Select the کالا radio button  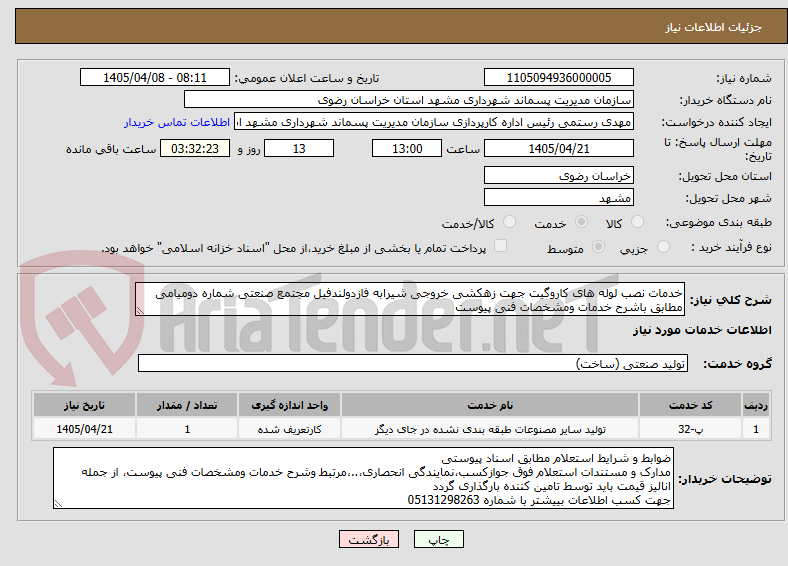637,222
